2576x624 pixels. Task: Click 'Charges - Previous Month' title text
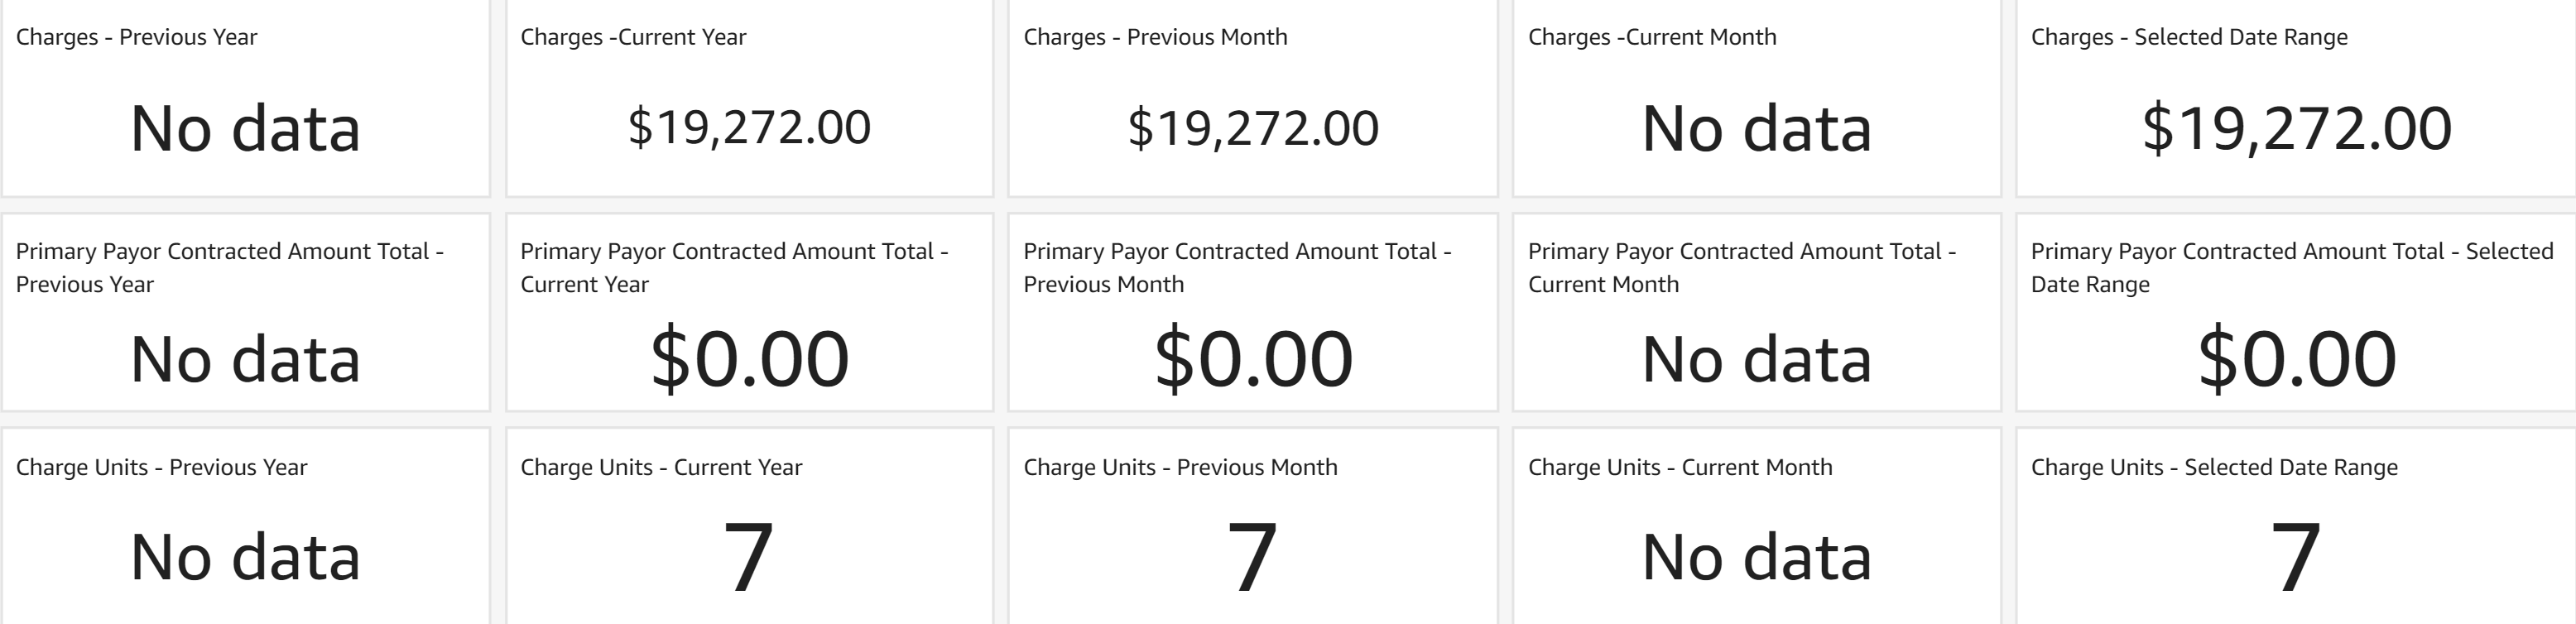(1155, 37)
